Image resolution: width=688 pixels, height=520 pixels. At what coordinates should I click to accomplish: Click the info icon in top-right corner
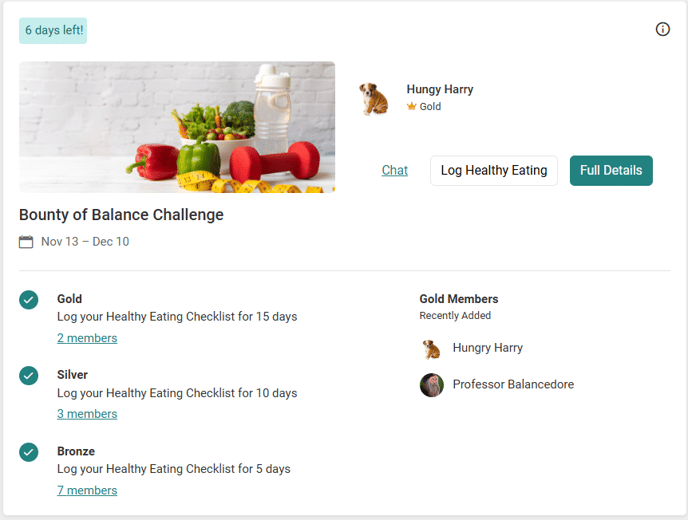tap(662, 29)
